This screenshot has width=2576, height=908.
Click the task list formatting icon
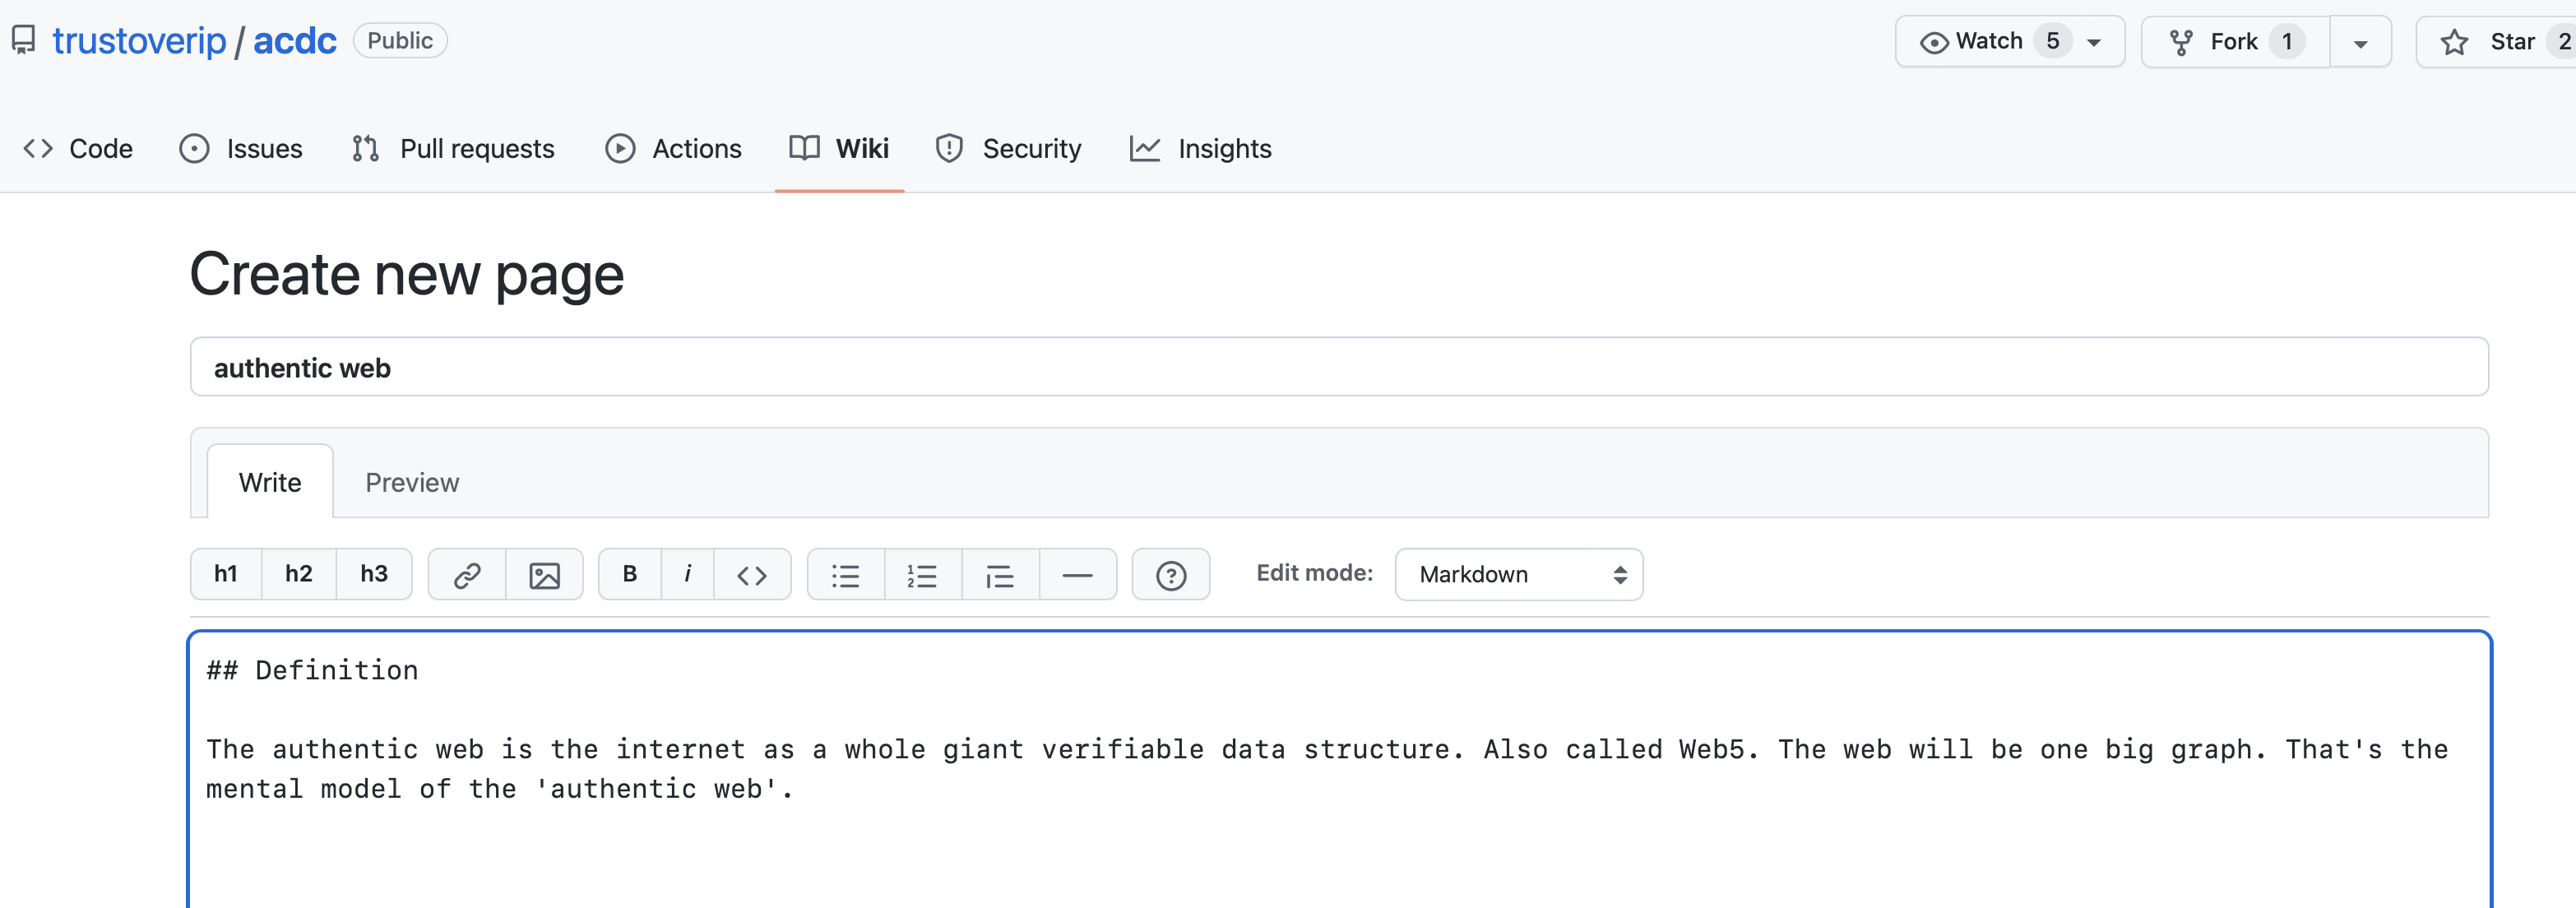(x=998, y=575)
